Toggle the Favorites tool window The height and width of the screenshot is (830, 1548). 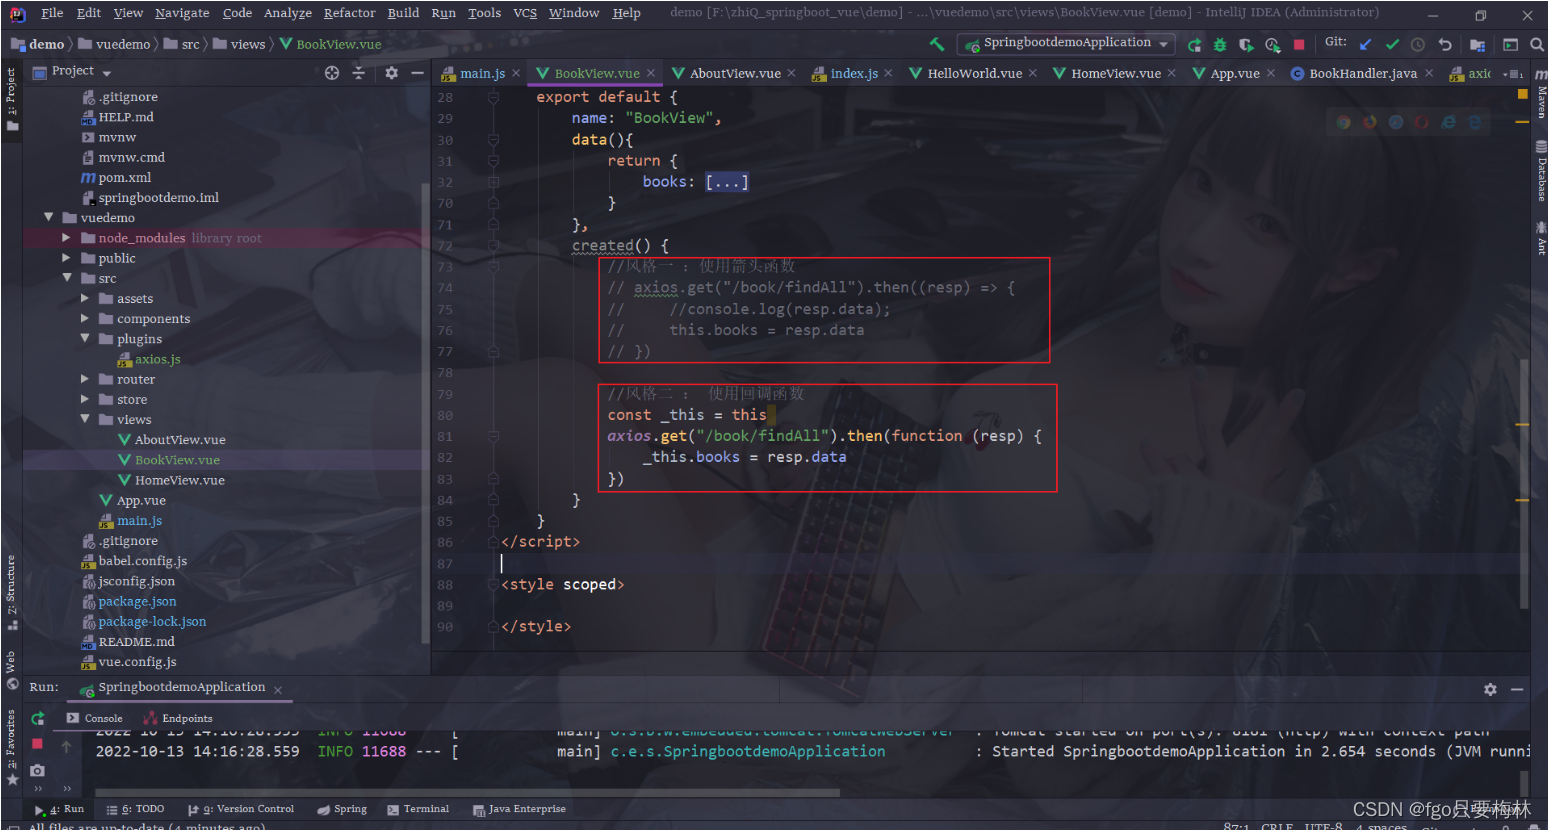click(11, 747)
